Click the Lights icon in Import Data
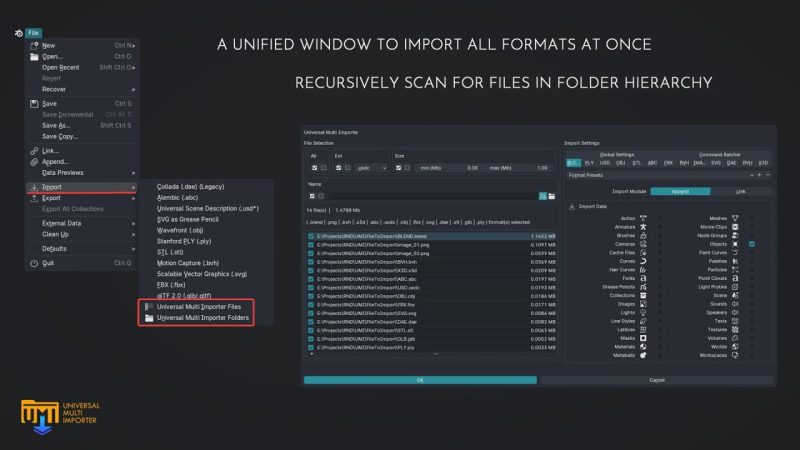800x450 pixels. point(644,312)
